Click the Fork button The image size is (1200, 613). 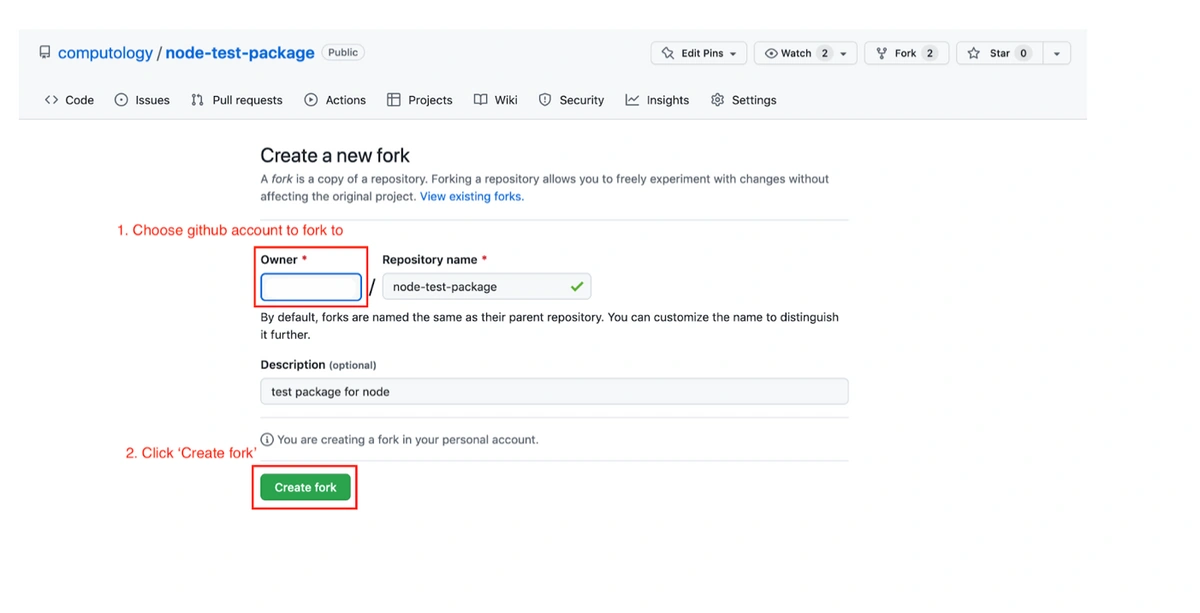point(905,53)
